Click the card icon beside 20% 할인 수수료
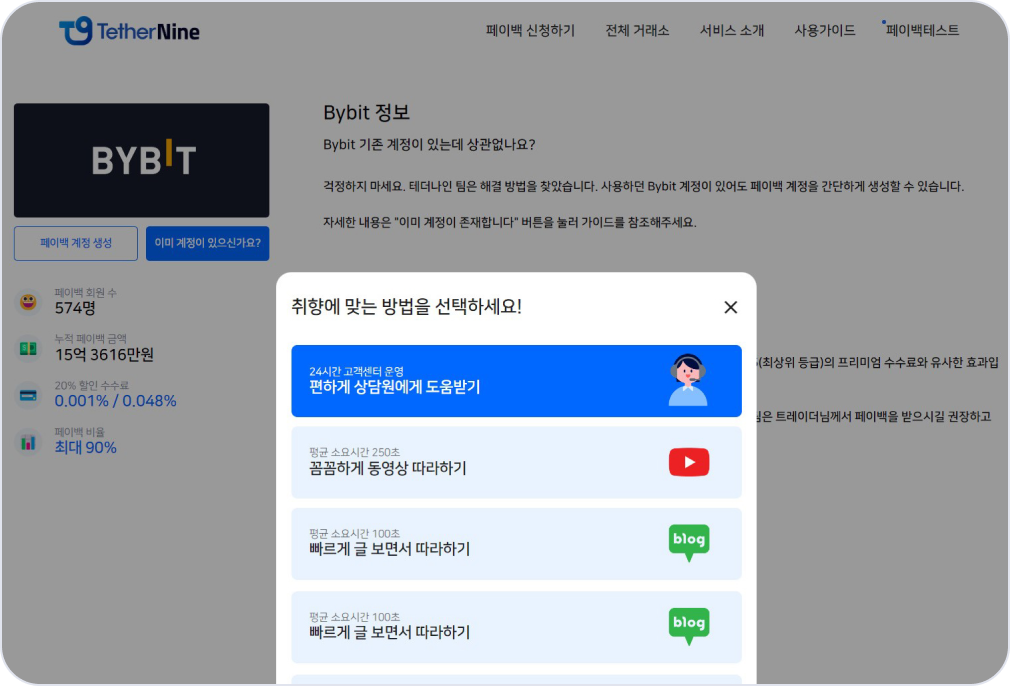 pyautogui.click(x=28, y=394)
